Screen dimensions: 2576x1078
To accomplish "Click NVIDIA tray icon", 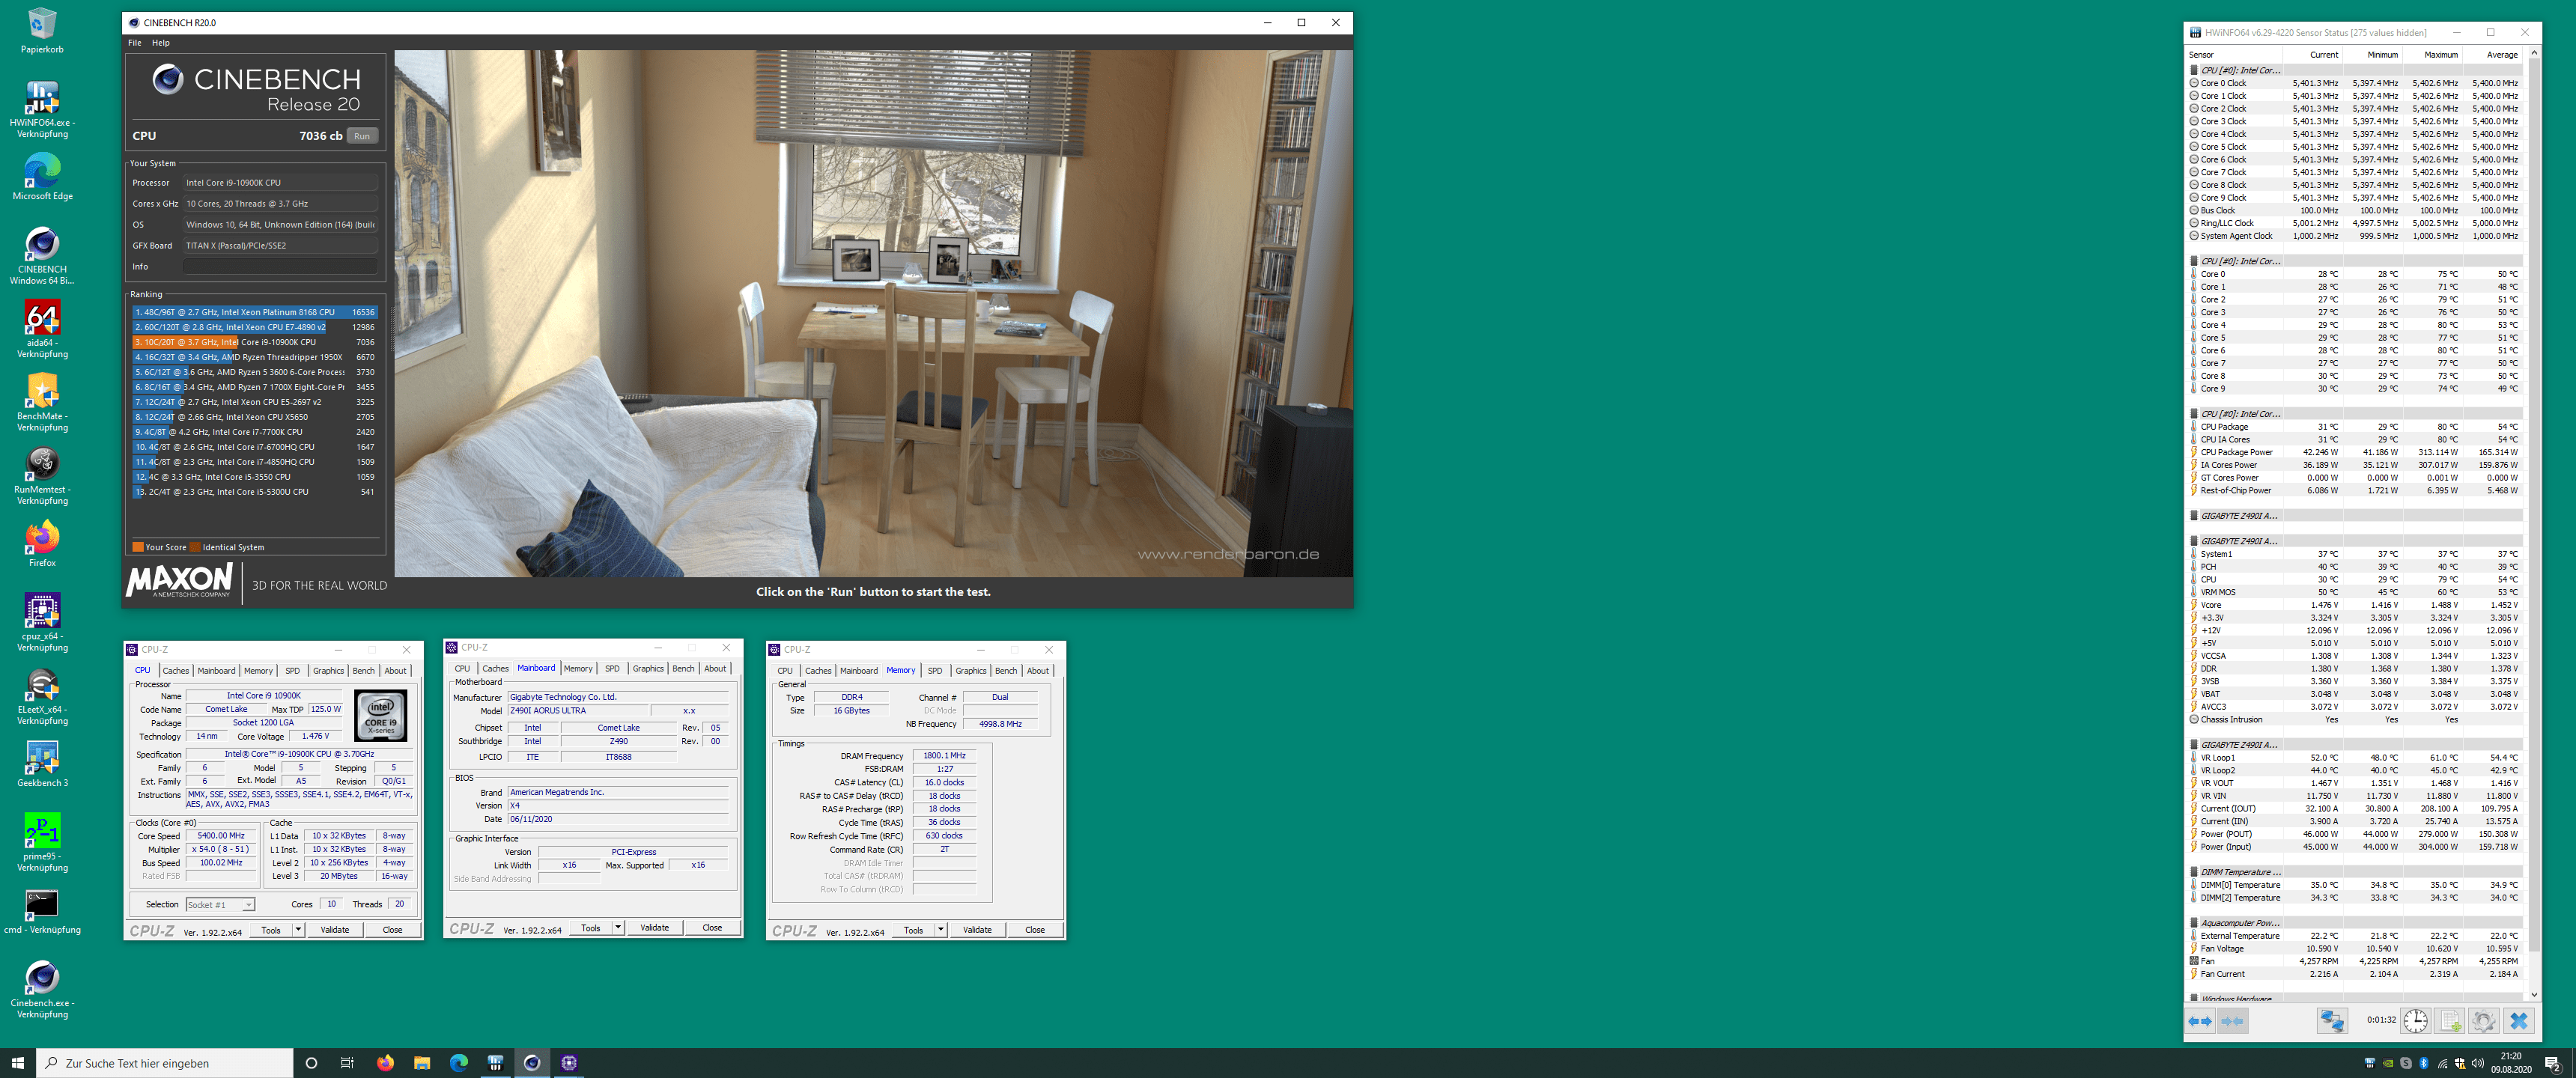I will 2388,1063.
